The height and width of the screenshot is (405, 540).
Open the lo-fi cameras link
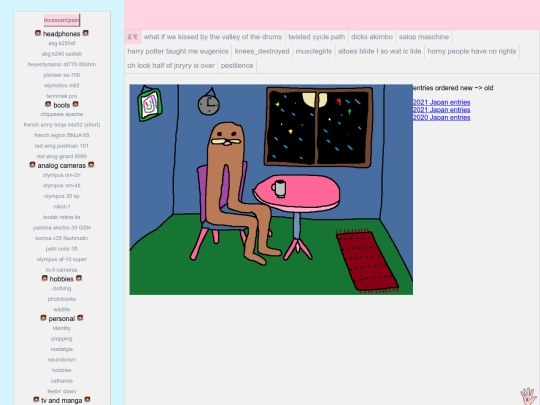(x=62, y=270)
